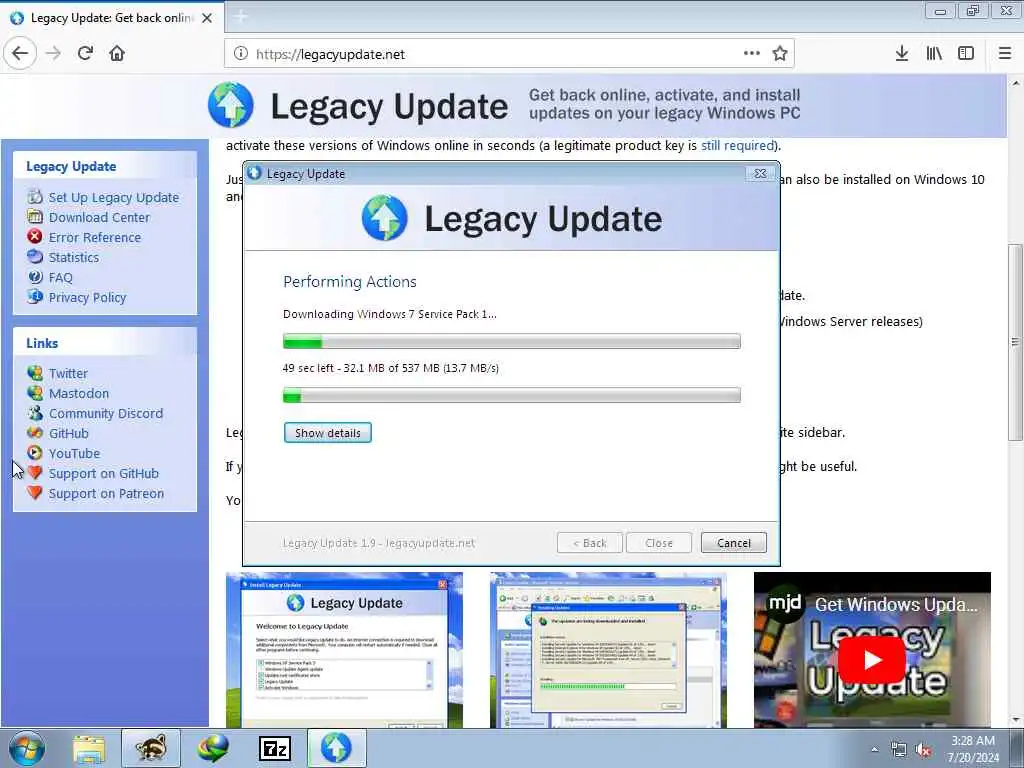Screen dimensions: 1024x768
Task: Click the FAQ question mark icon
Action: click(35, 277)
